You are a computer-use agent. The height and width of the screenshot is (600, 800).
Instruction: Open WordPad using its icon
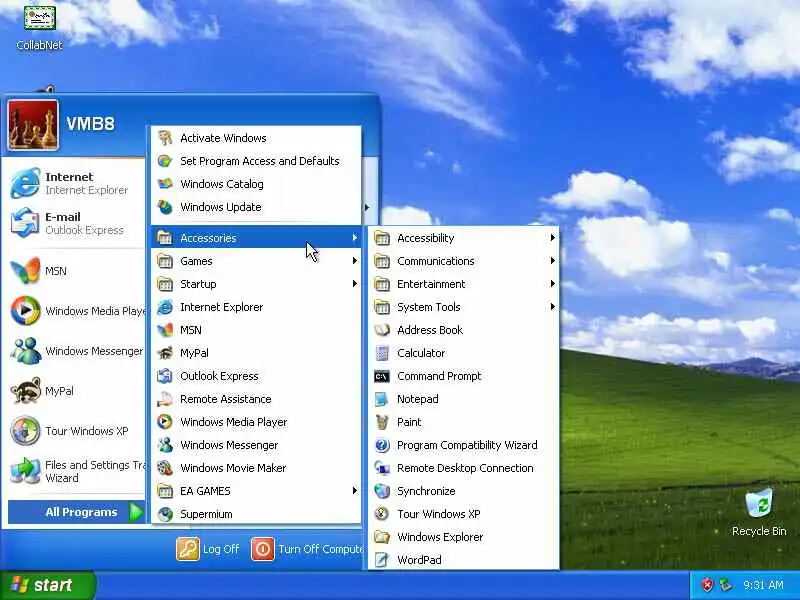[382, 560]
